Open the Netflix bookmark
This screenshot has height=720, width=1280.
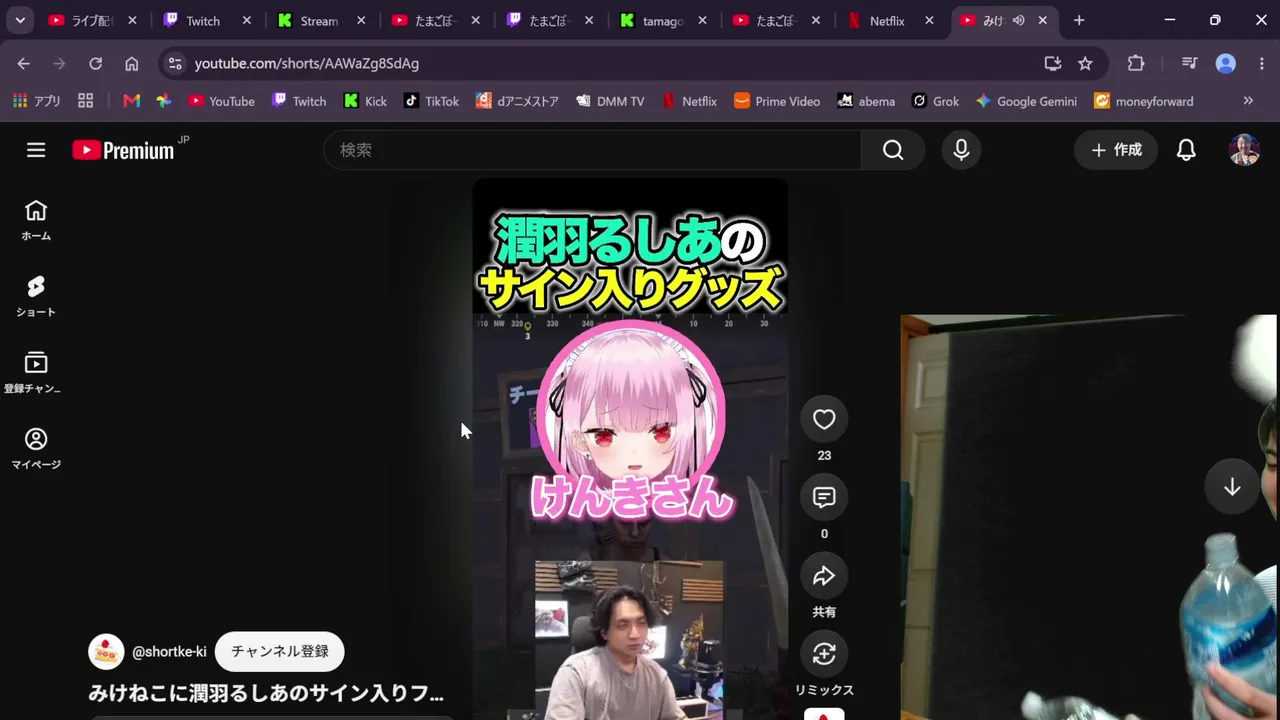point(689,101)
